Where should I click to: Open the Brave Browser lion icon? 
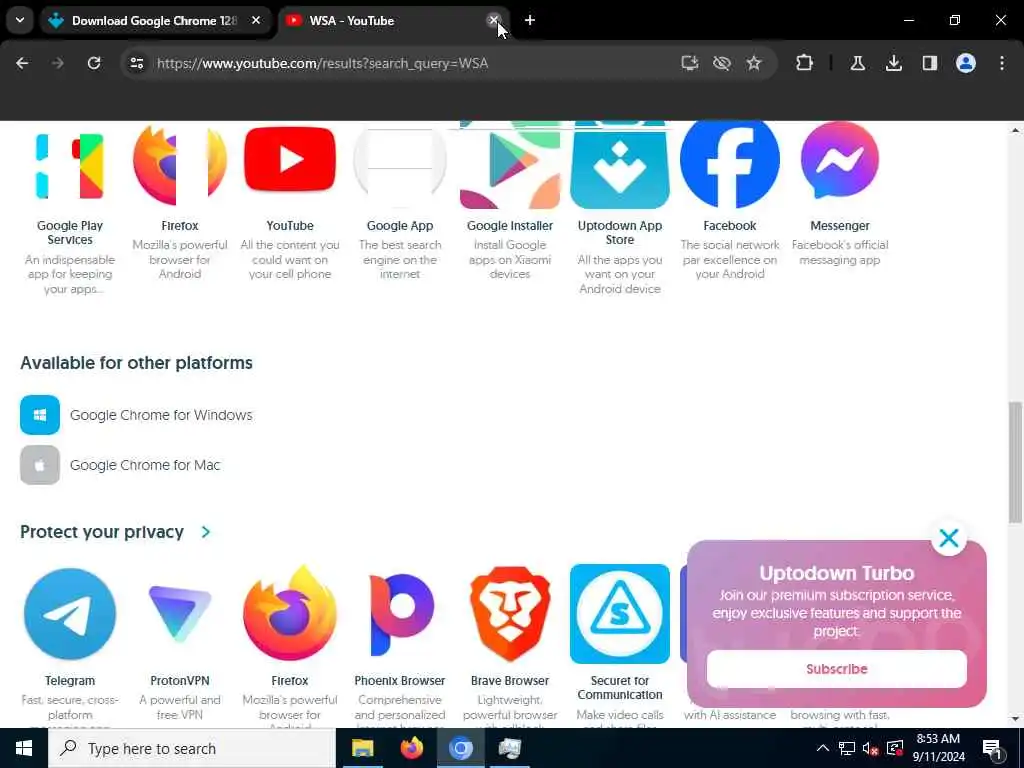click(x=510, y=614)
